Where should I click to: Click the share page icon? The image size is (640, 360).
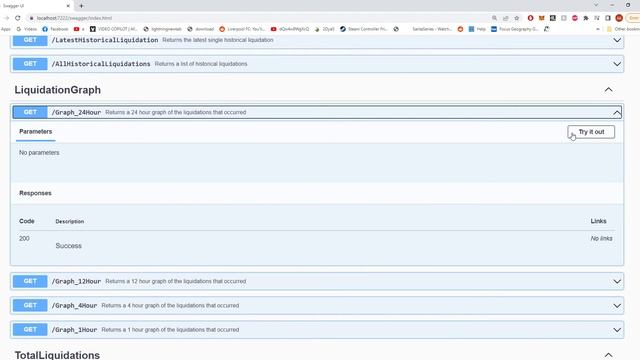click(505, 18)
